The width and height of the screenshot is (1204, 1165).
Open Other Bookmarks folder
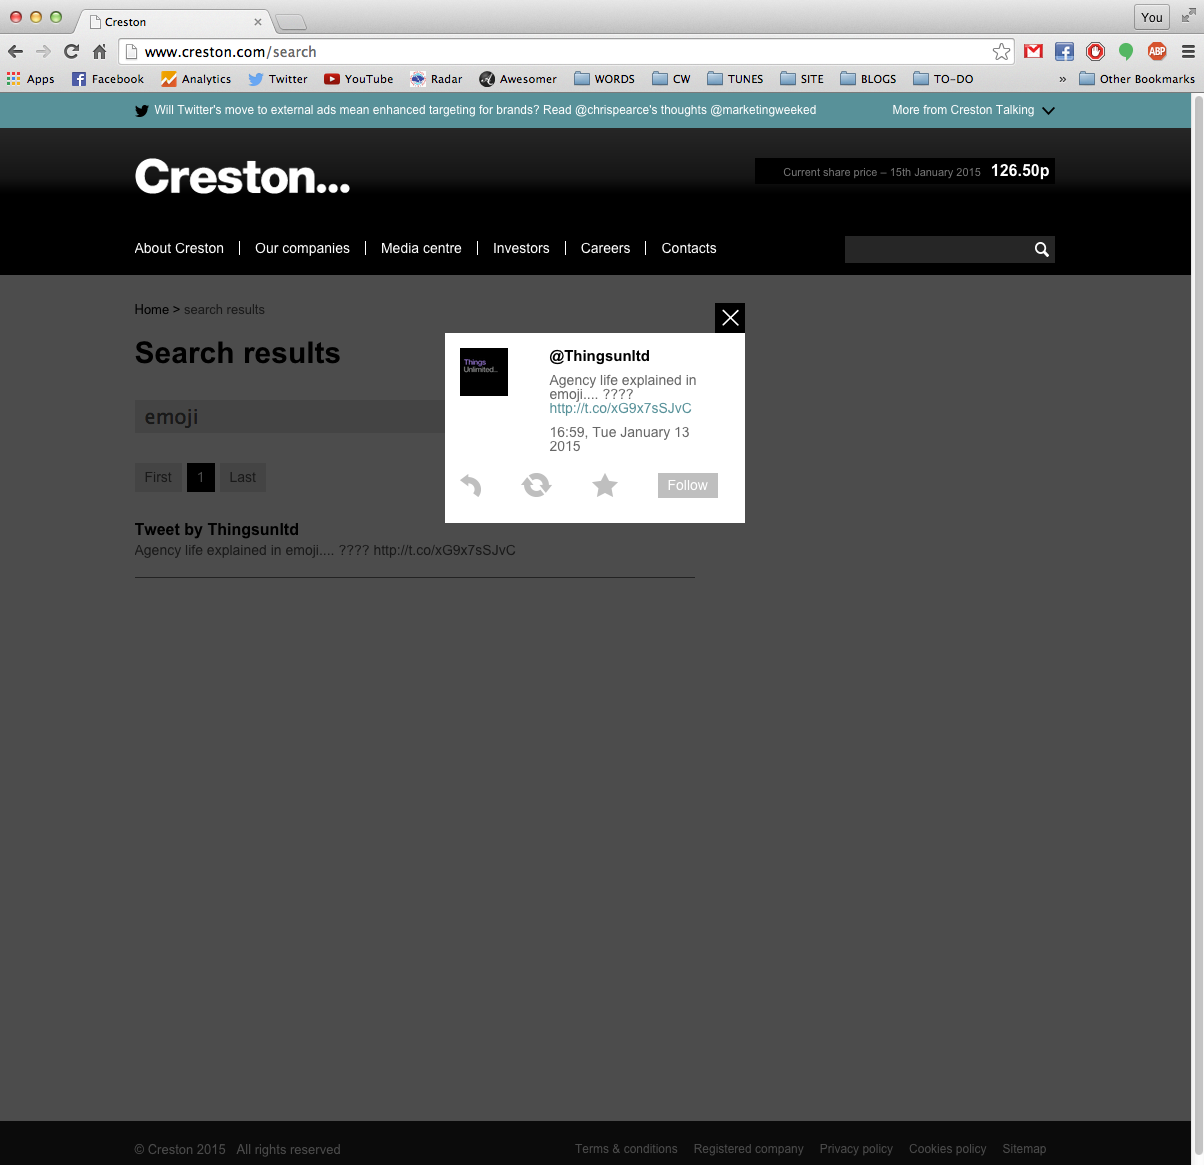pos(1137,79)
